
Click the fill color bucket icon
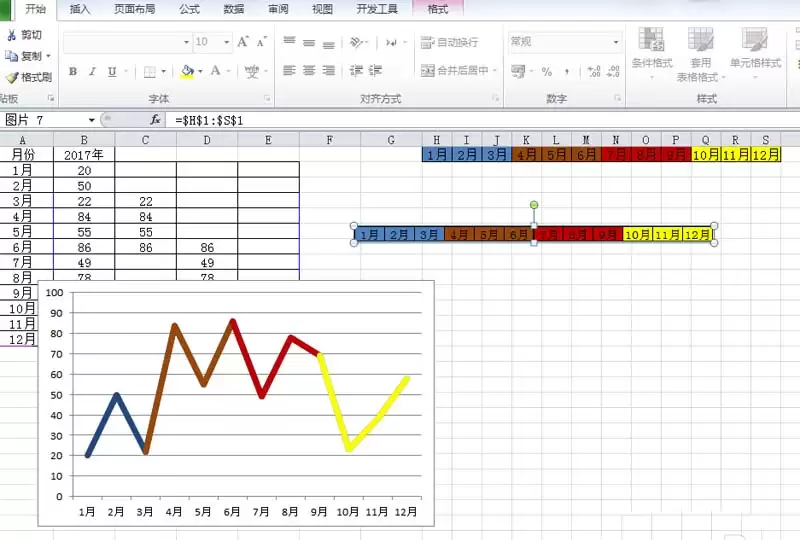click(x=187, y=71)
